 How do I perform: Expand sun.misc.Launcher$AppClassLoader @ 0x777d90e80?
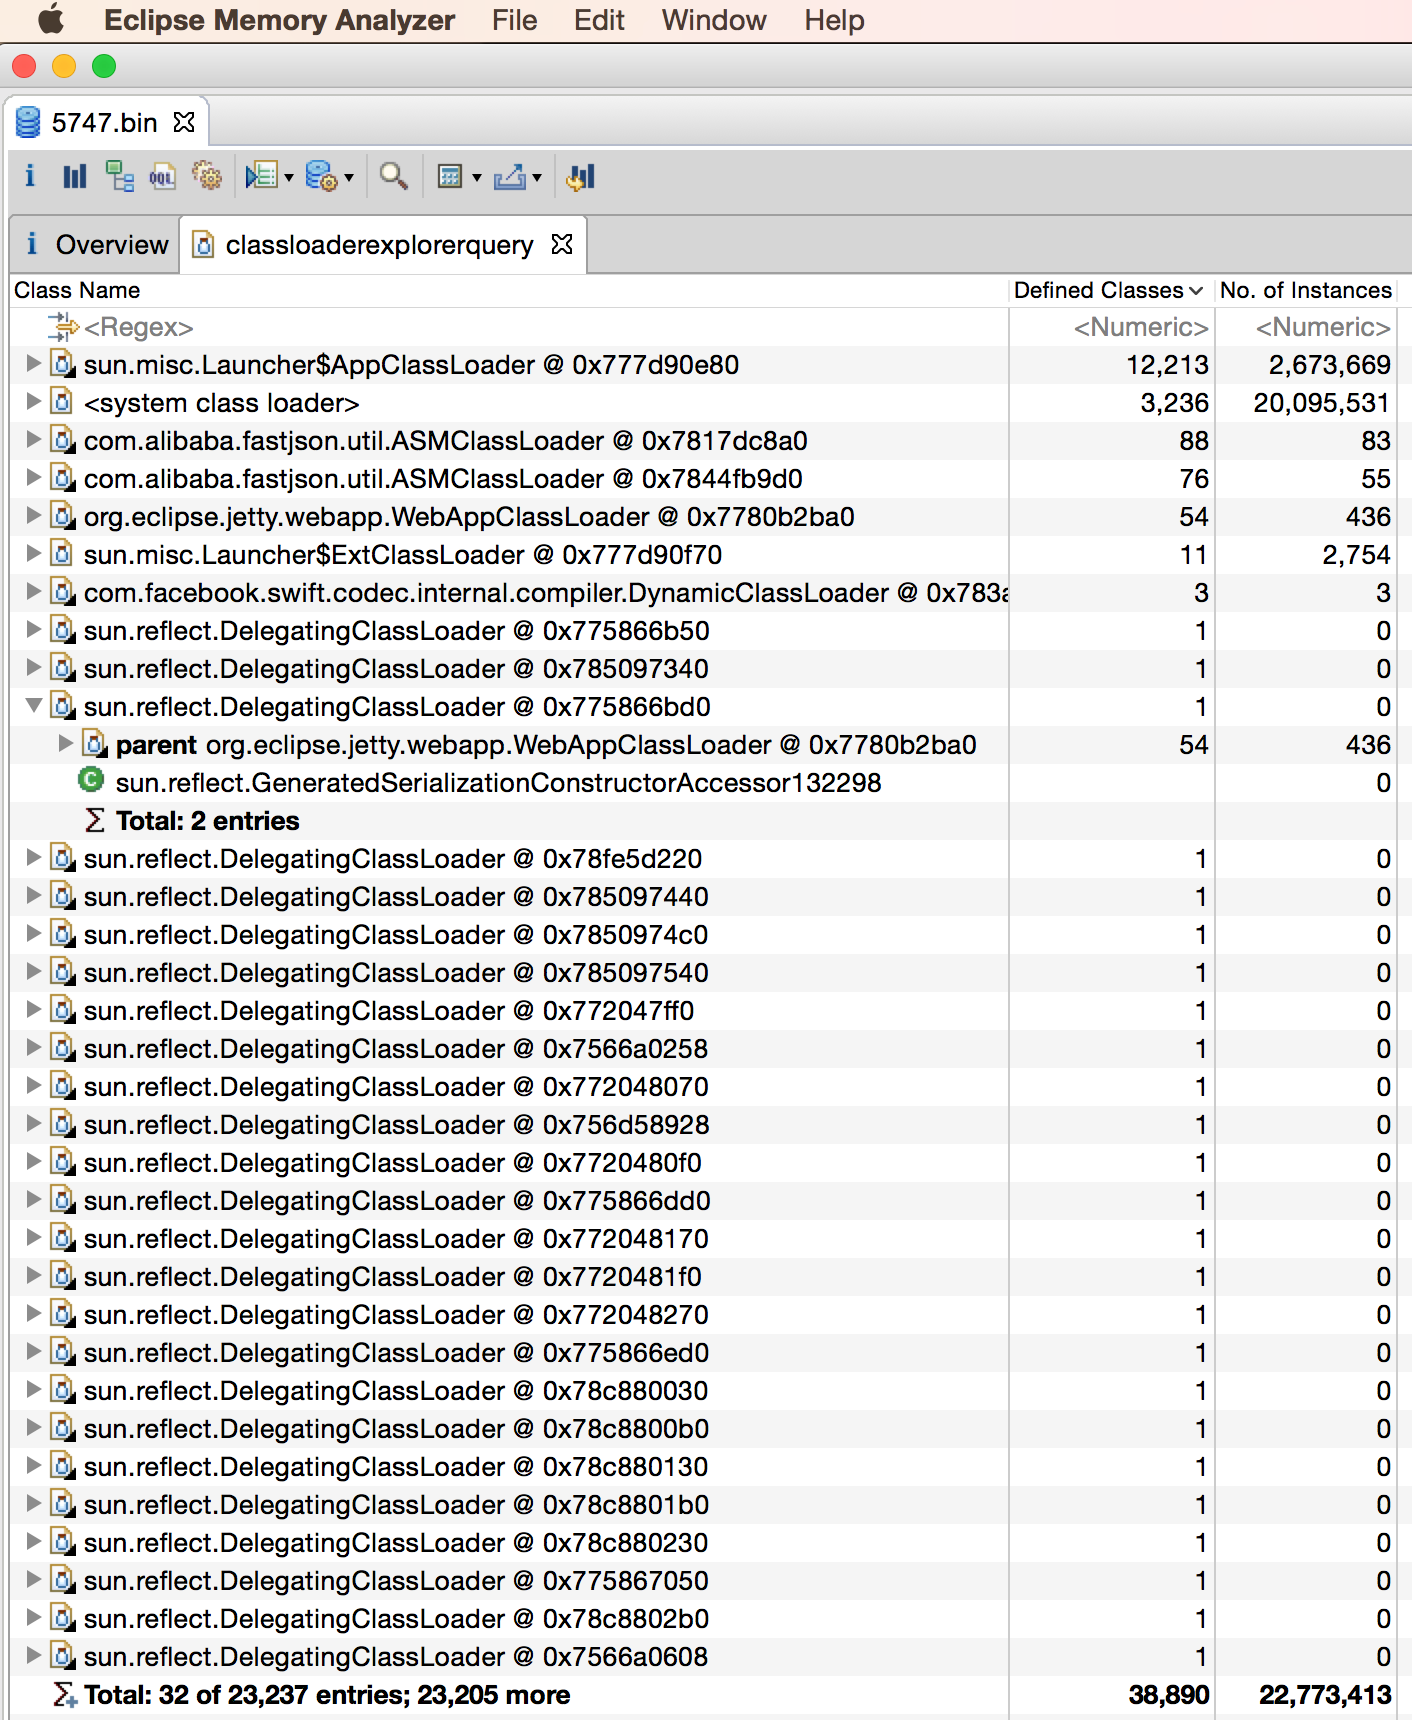33,364
